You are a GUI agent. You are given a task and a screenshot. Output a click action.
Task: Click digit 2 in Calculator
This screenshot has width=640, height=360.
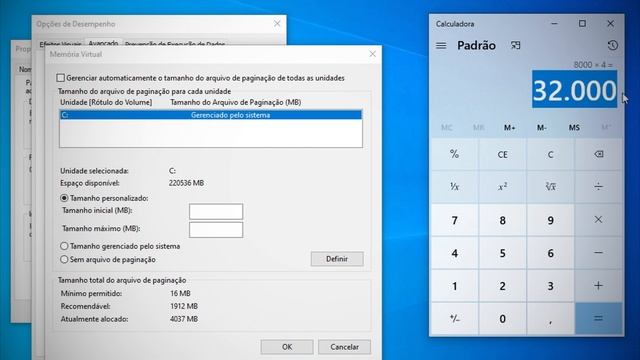[502, 286]
